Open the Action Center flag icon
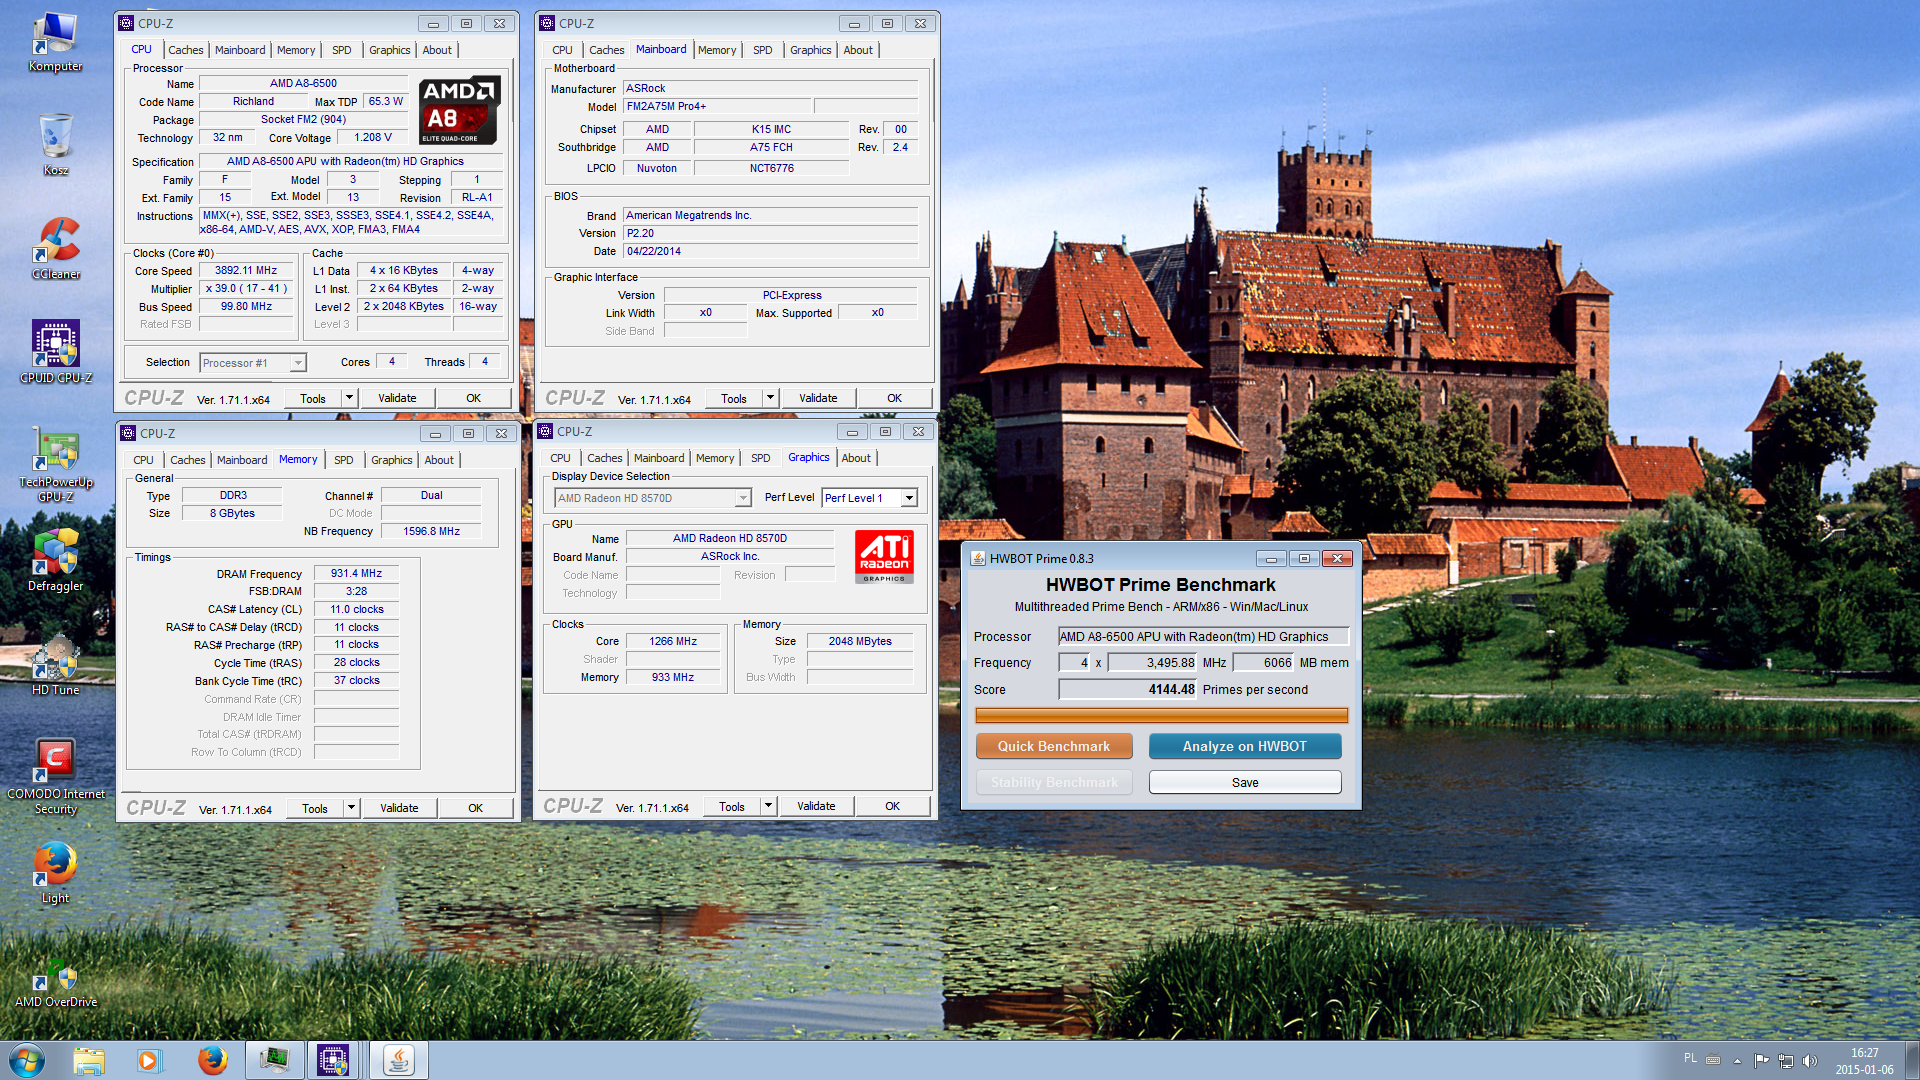Image resolution: width=1920 pixels, height=1080 pixels. pyautogui.click(x=1761, y=1060)
